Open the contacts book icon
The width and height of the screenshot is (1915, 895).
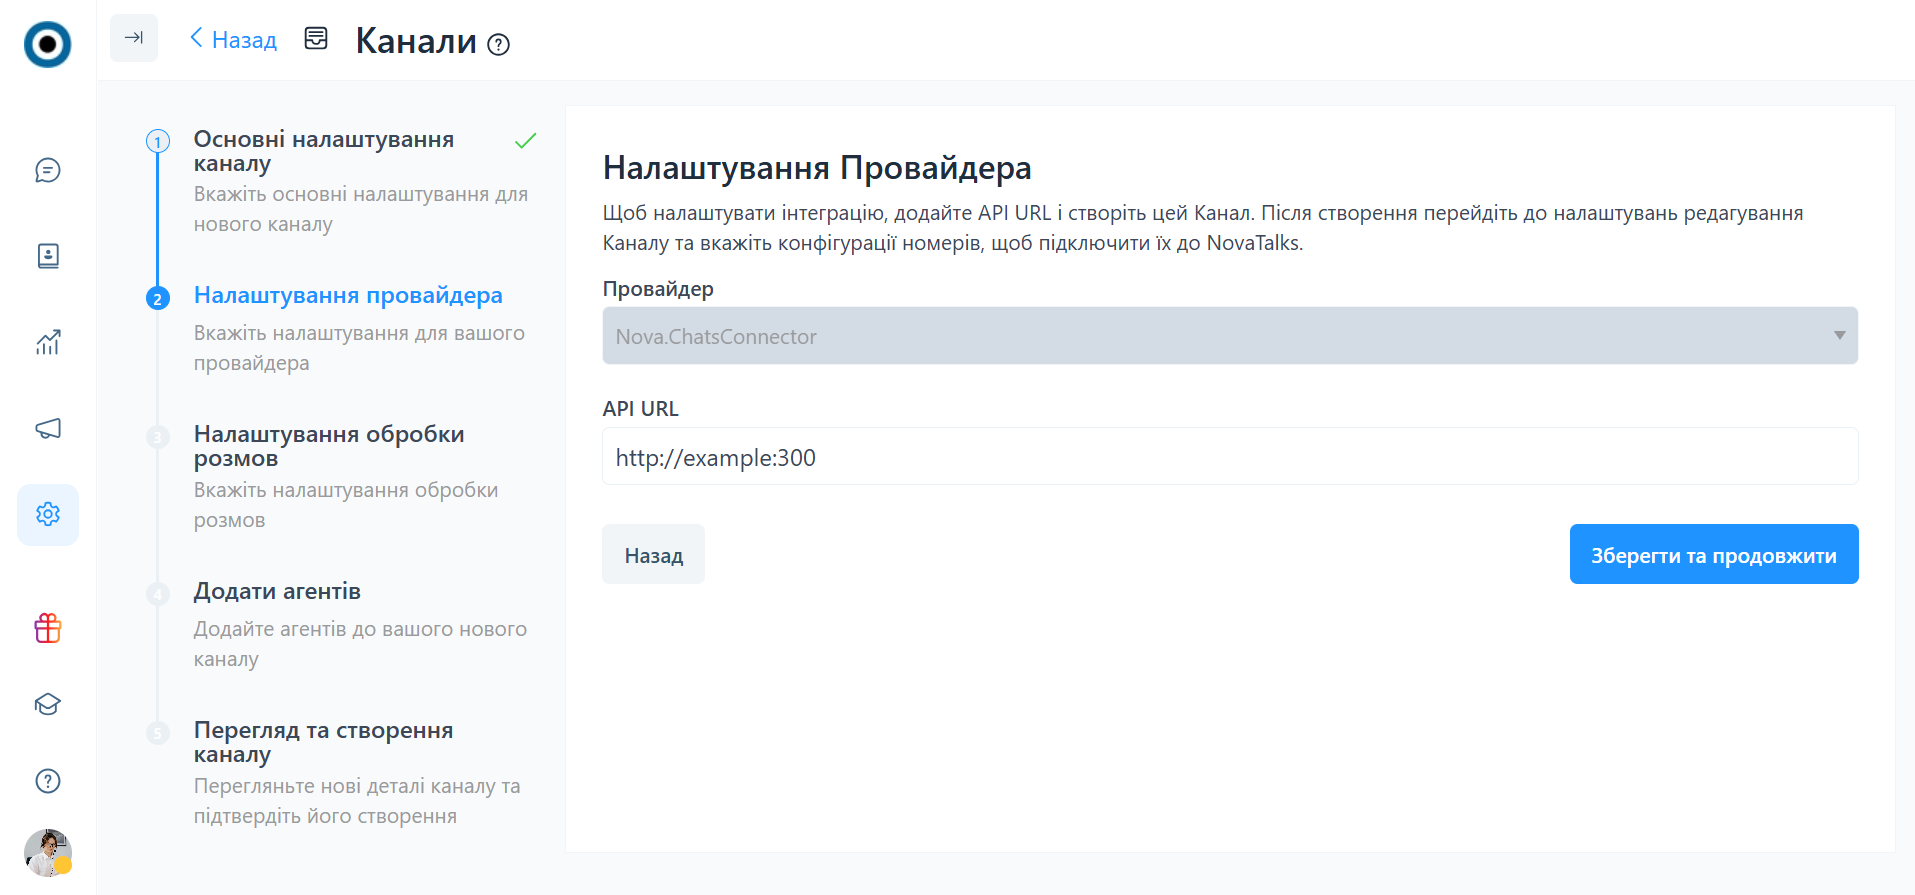click(x=48, y=256)
